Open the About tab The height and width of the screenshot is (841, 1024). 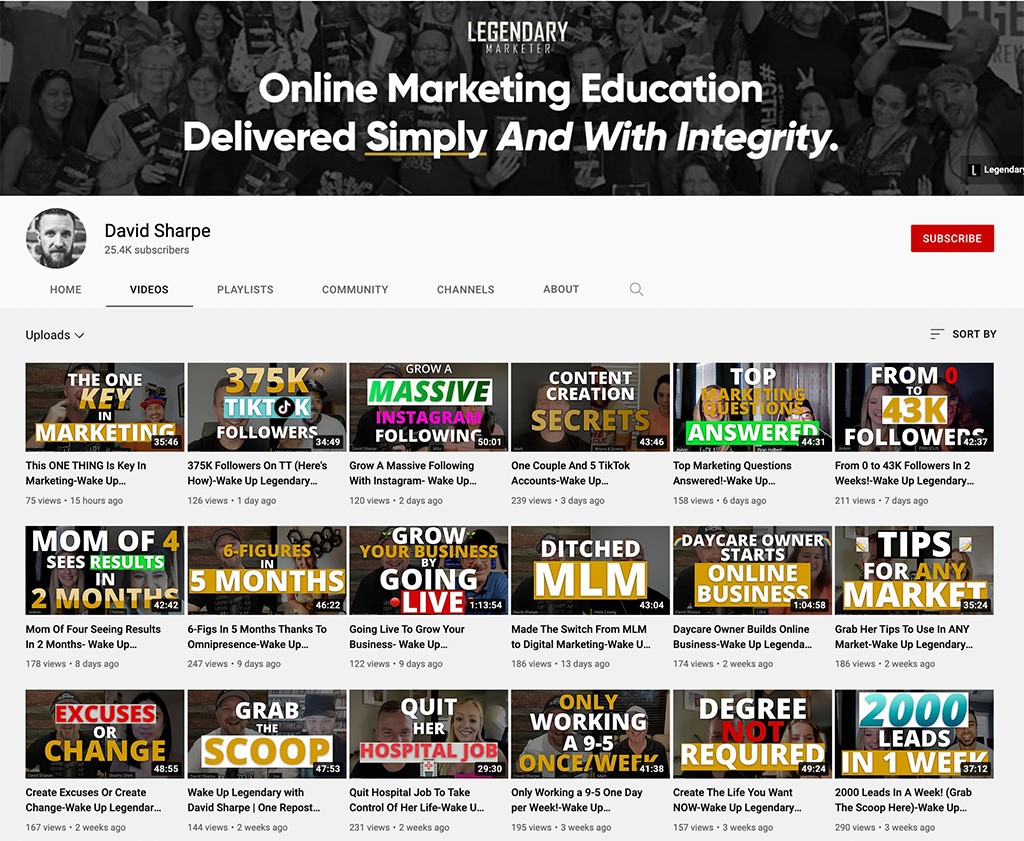pyautogui.click(x=561, y=289)
